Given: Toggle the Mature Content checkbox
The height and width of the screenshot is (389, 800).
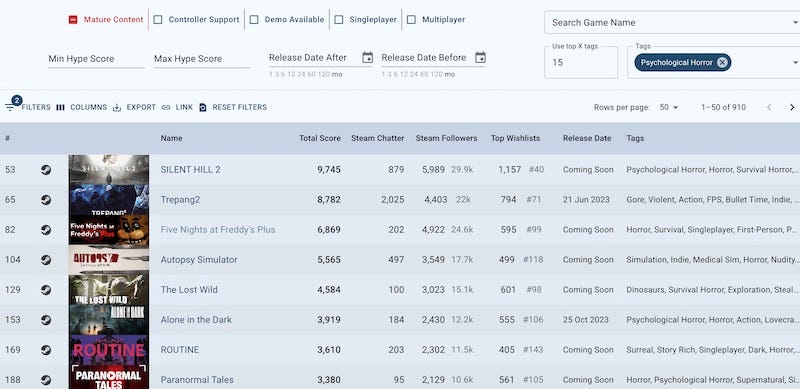Looking at the screenshot, I should pyautogui.click(x=73, y=19).
